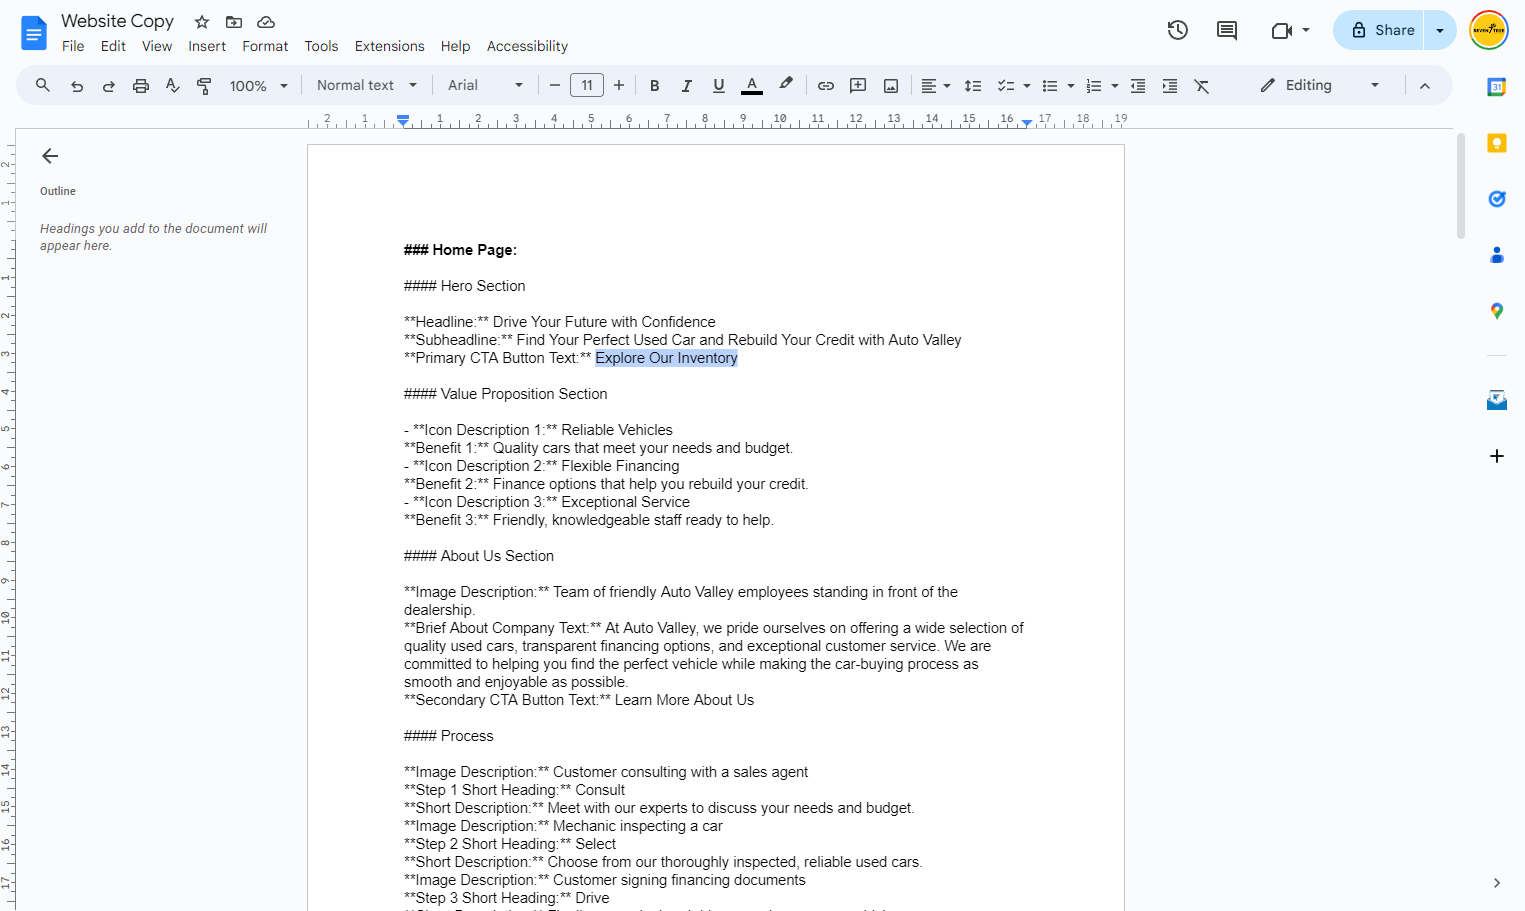Open Google Calendar side panel icon
The height and width of the screenshot is (911, 1525).
tap(1497, 87)
